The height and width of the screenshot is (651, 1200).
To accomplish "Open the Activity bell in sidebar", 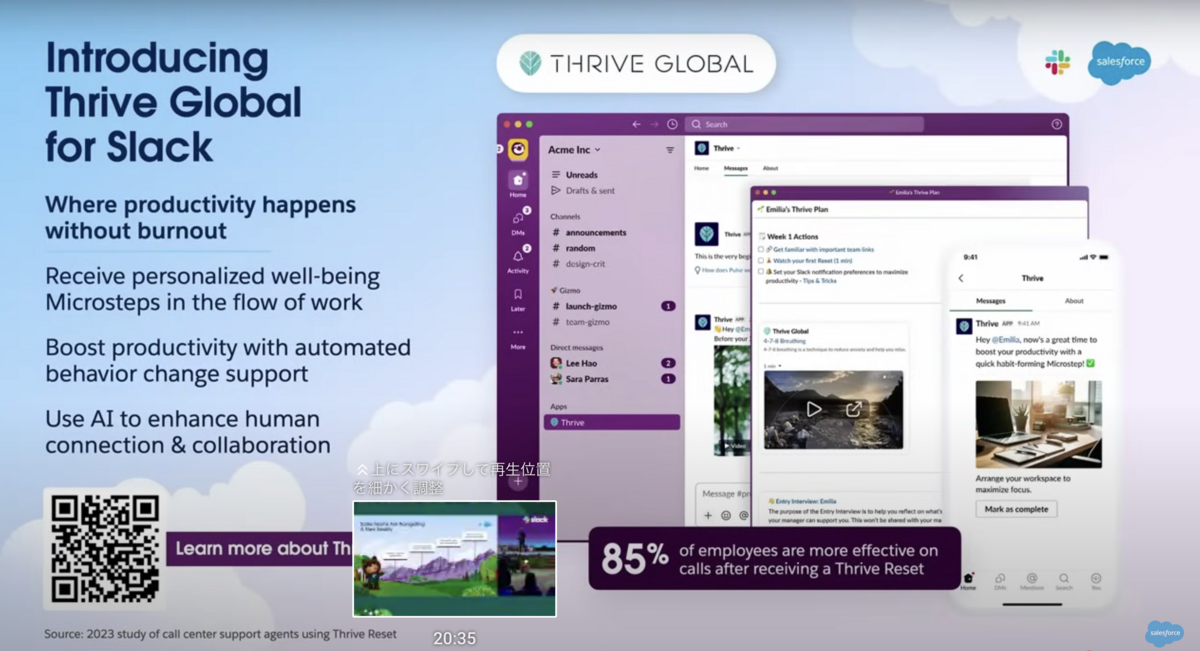I will click(518, 260).
